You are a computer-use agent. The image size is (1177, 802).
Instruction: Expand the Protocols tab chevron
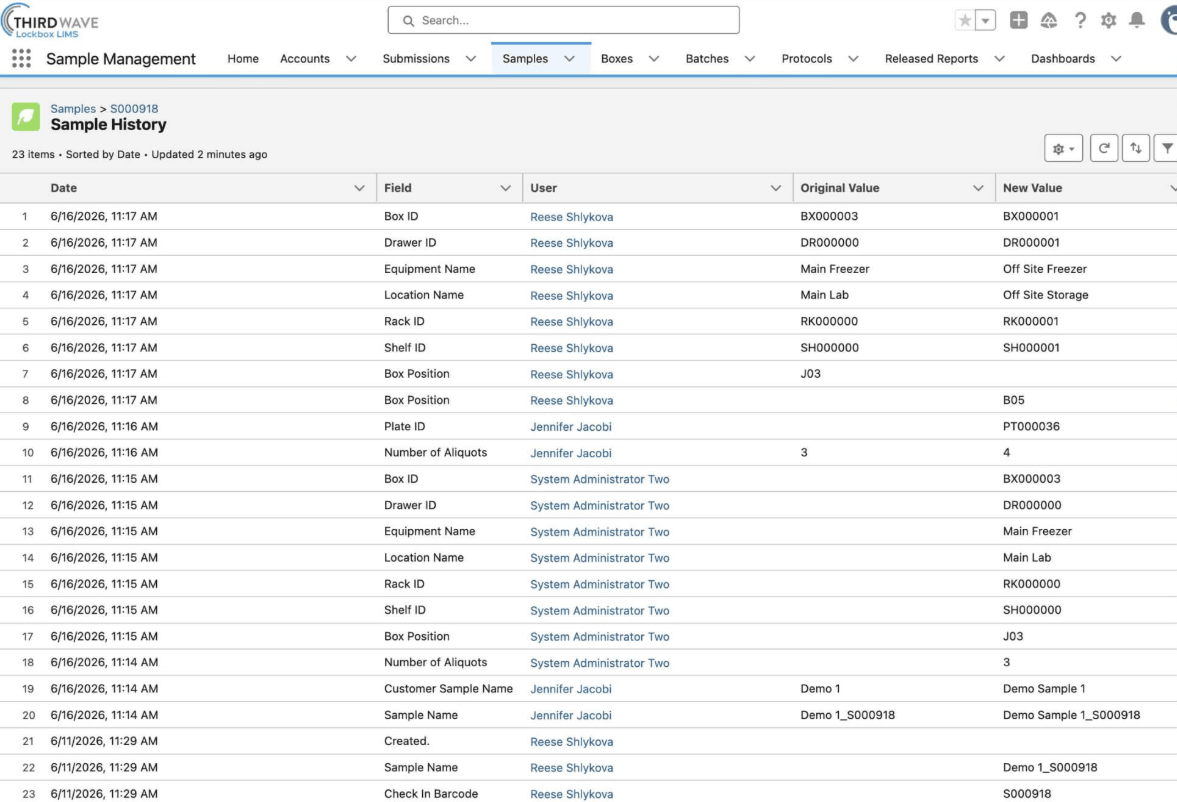click(853, 59)
